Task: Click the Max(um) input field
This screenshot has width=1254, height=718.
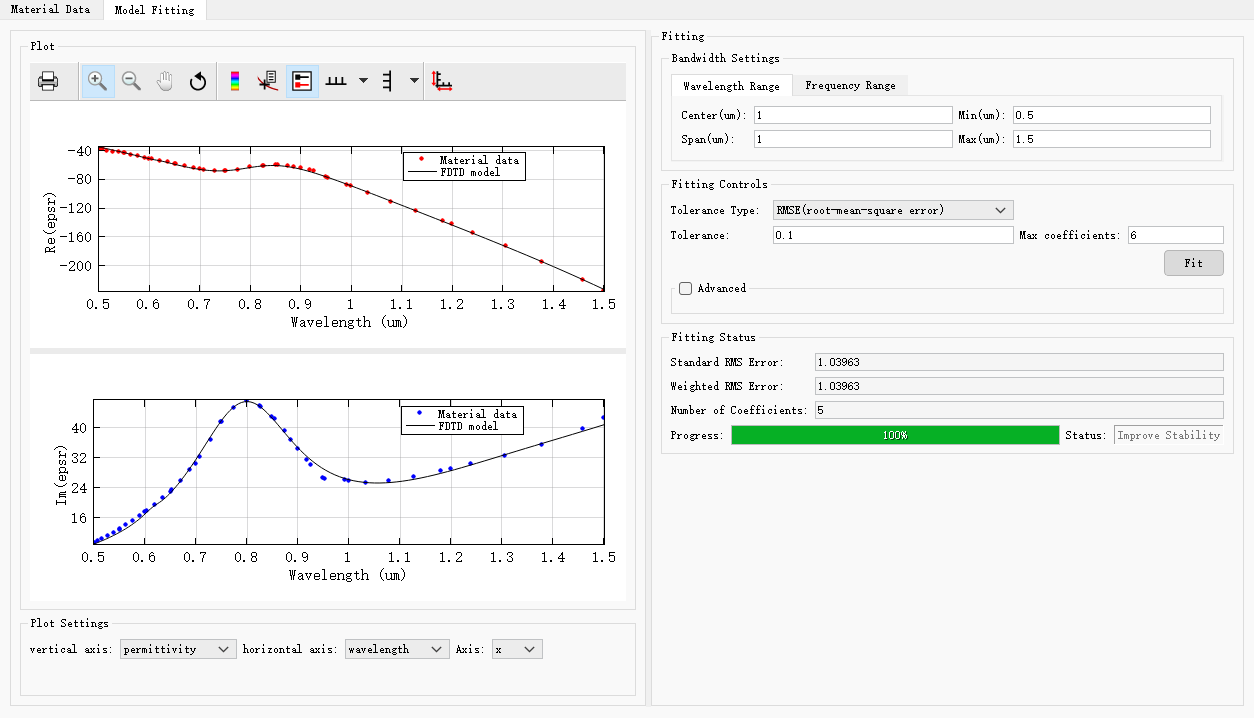Action: (x=1111, y=139)
